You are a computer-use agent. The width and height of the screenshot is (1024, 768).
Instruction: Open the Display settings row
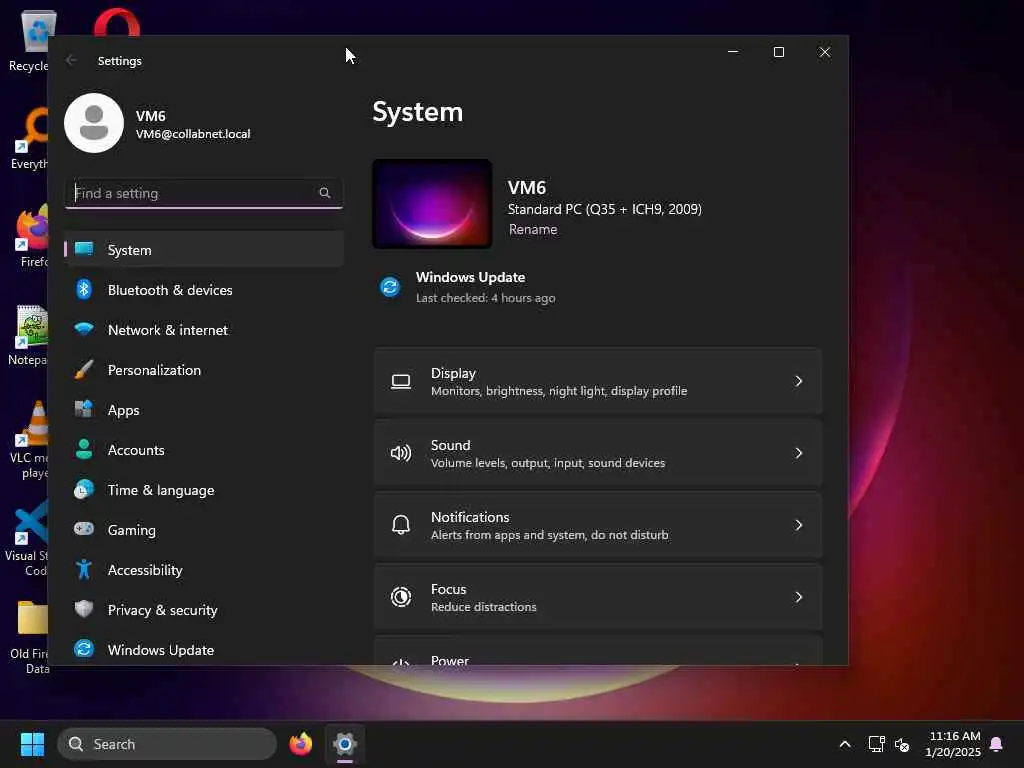pyautogui.click(x=598, y=381)
